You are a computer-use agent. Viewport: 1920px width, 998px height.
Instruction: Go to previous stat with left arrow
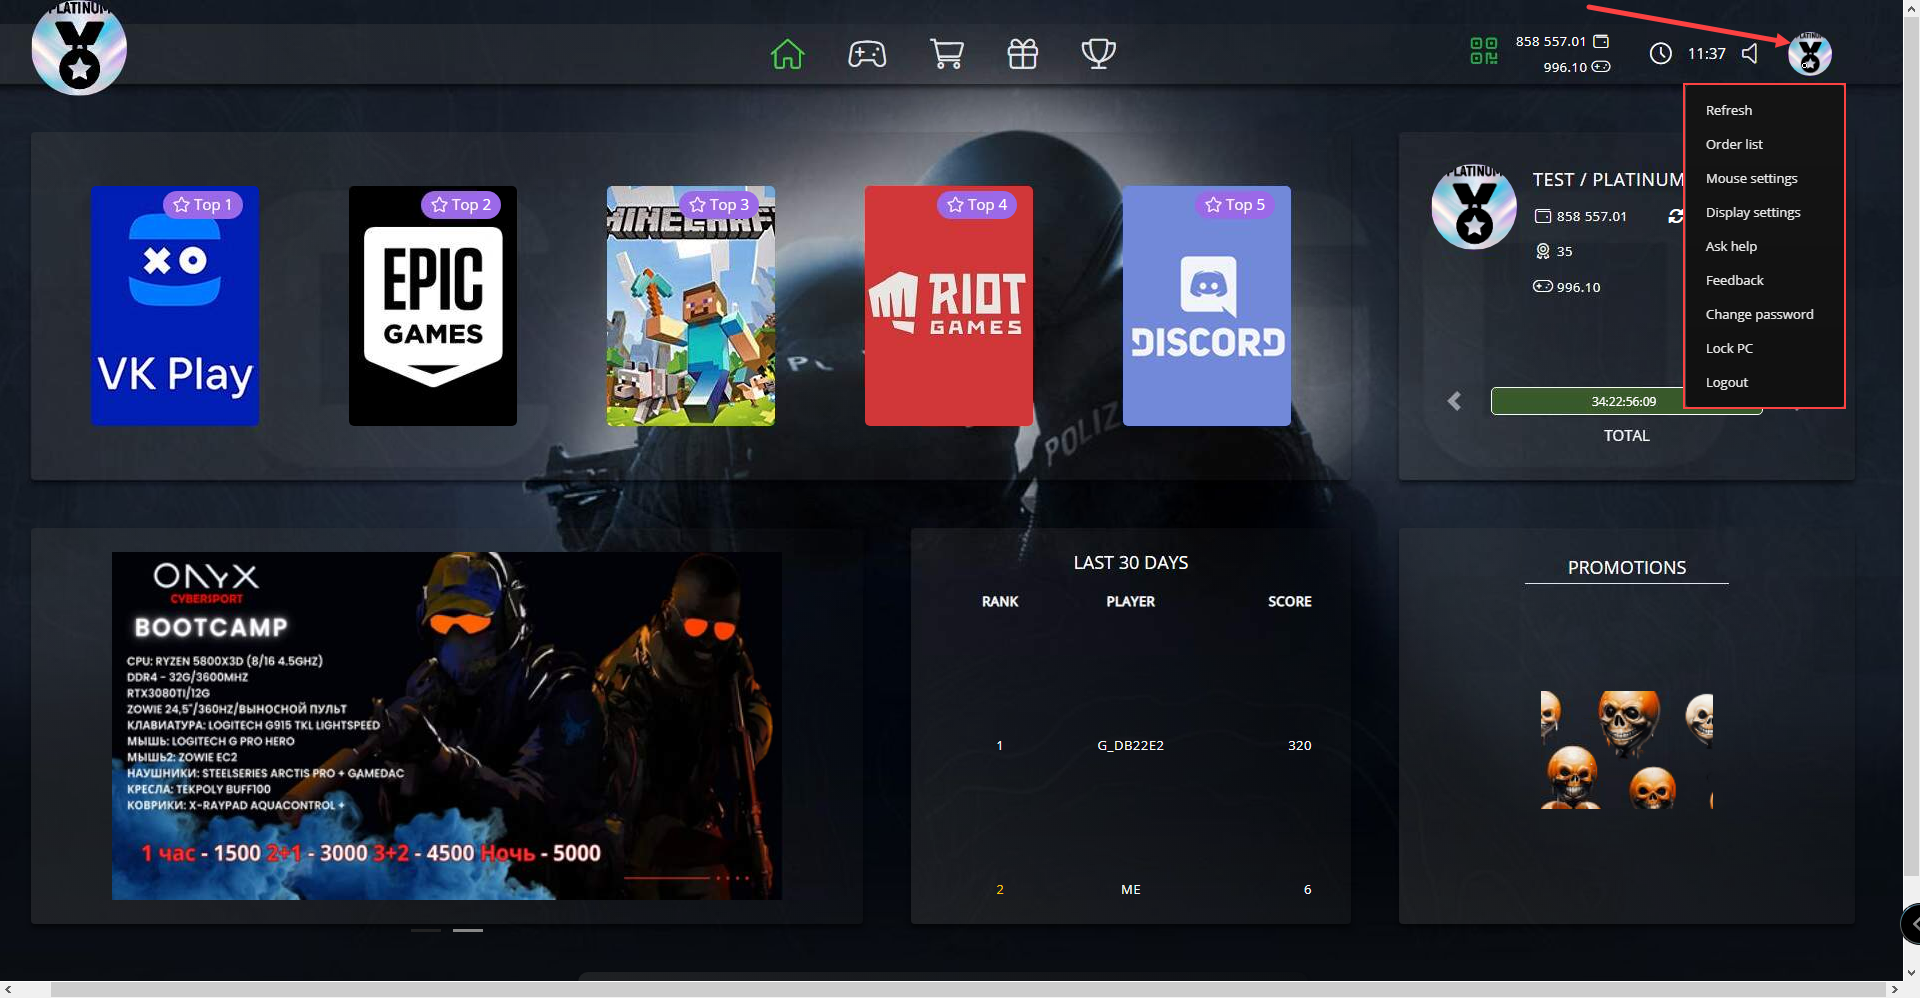point(1454,401)
